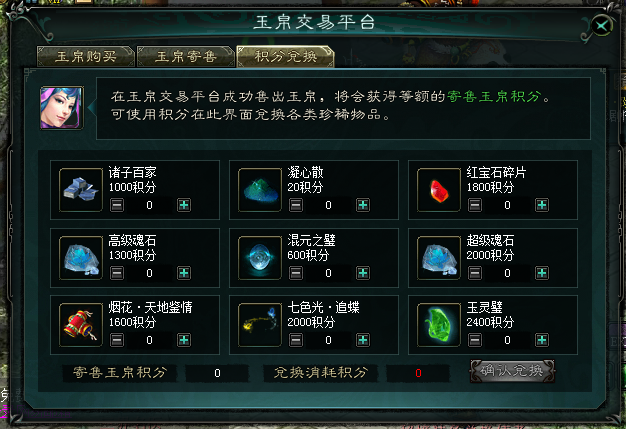Decrease 玉灵璧 quantity with minus button

[x=475, y=340]
